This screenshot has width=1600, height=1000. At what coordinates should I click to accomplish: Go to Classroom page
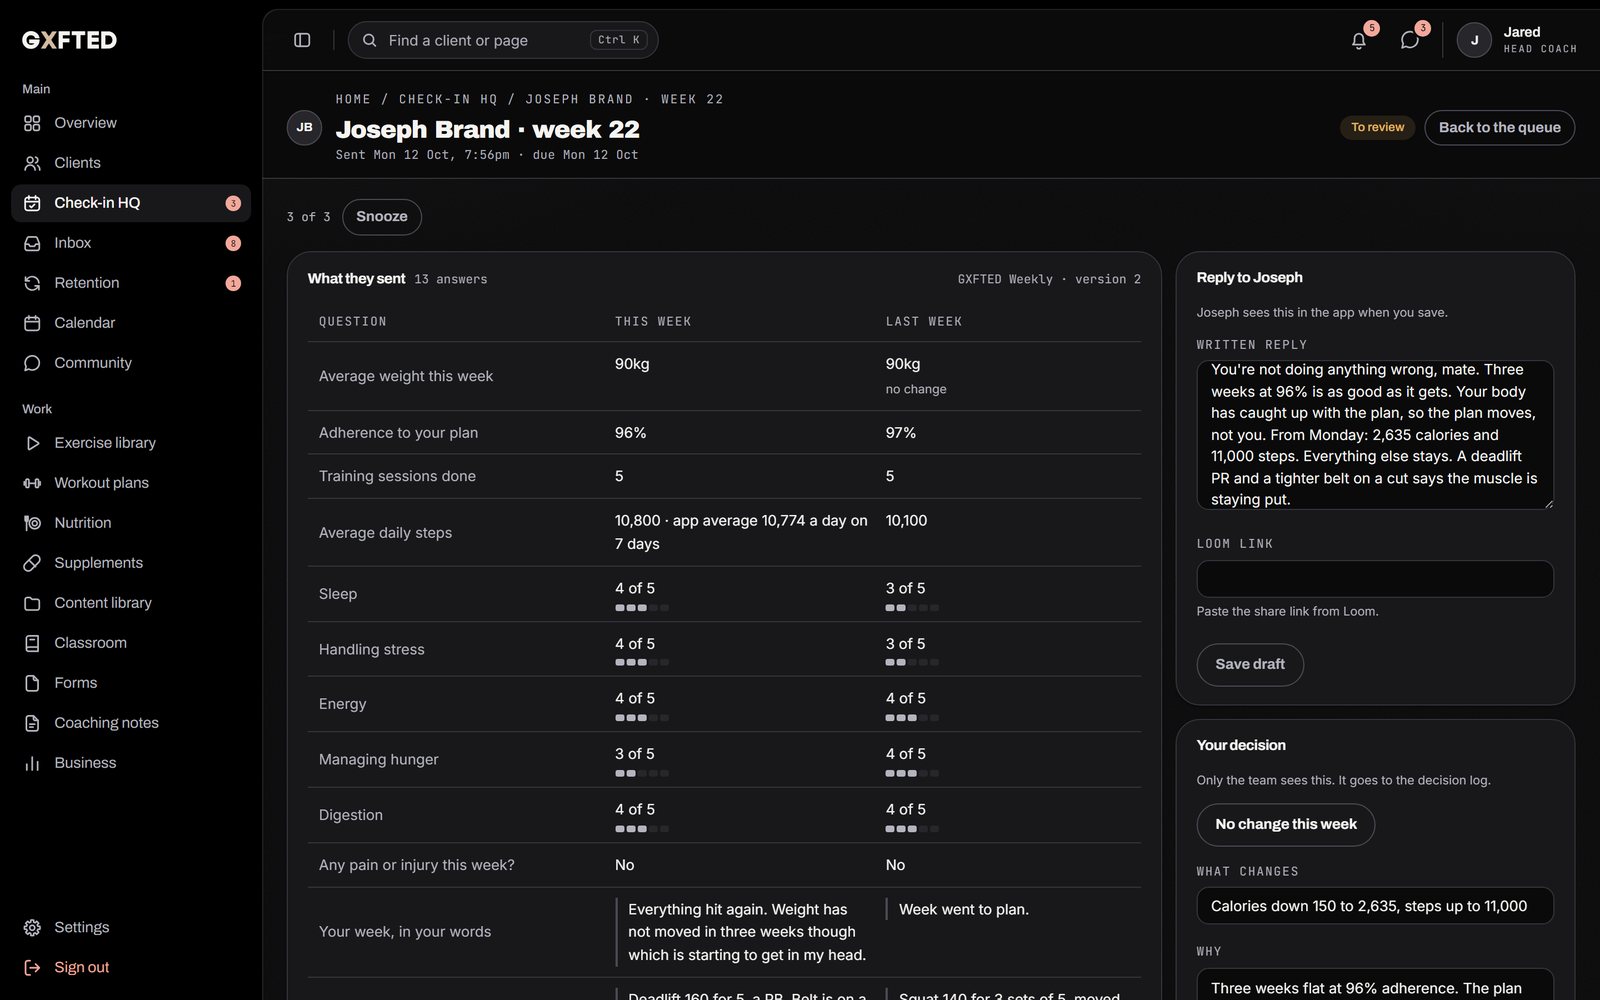pyautogui.click(x=131, y=643)
